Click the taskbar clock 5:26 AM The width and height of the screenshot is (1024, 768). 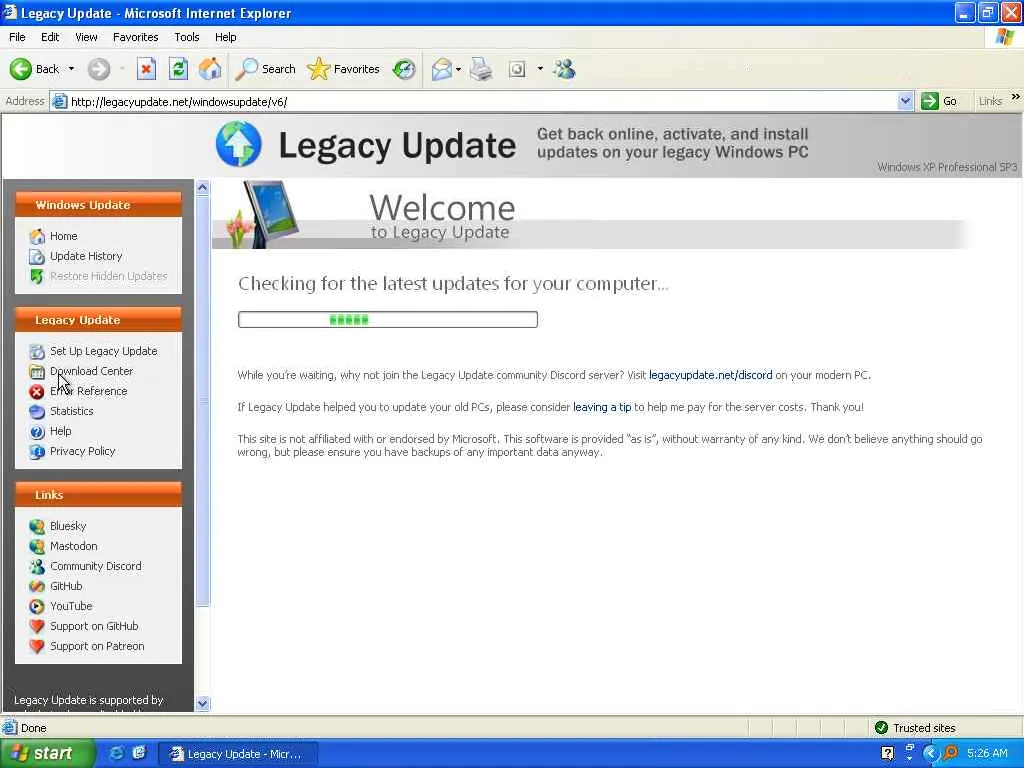[987, 753]
